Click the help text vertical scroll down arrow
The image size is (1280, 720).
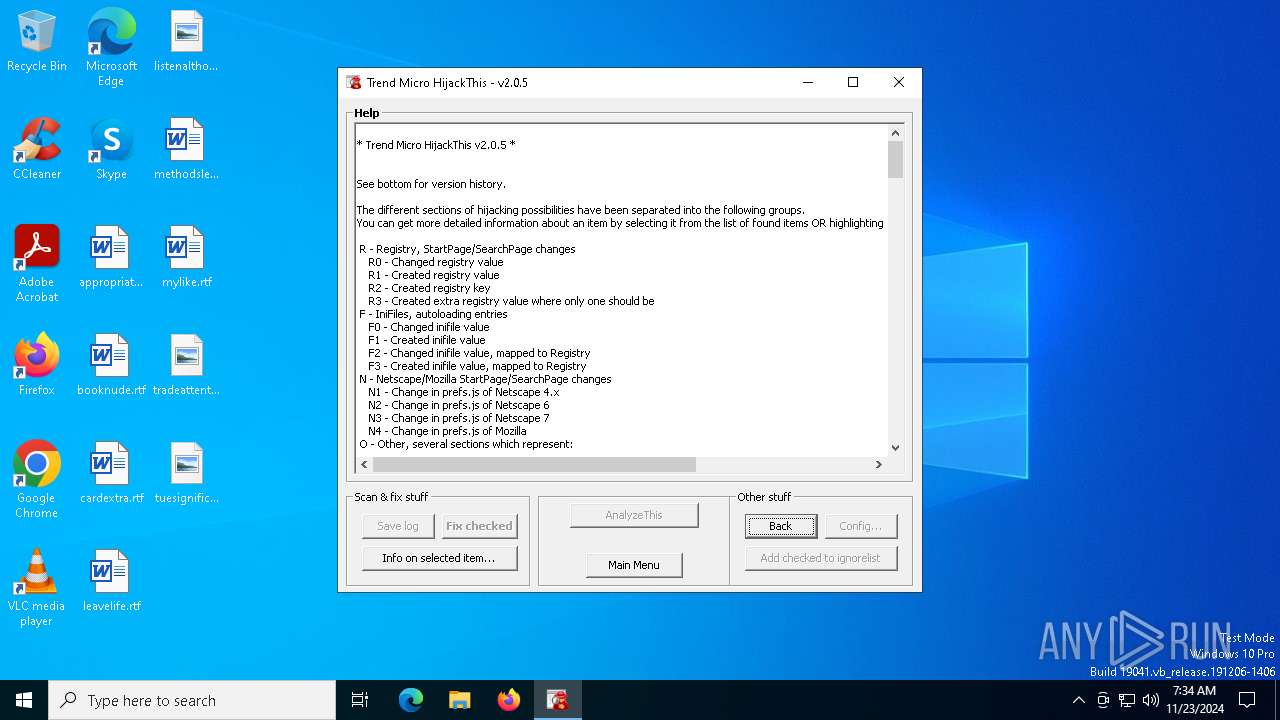point(895,448)
